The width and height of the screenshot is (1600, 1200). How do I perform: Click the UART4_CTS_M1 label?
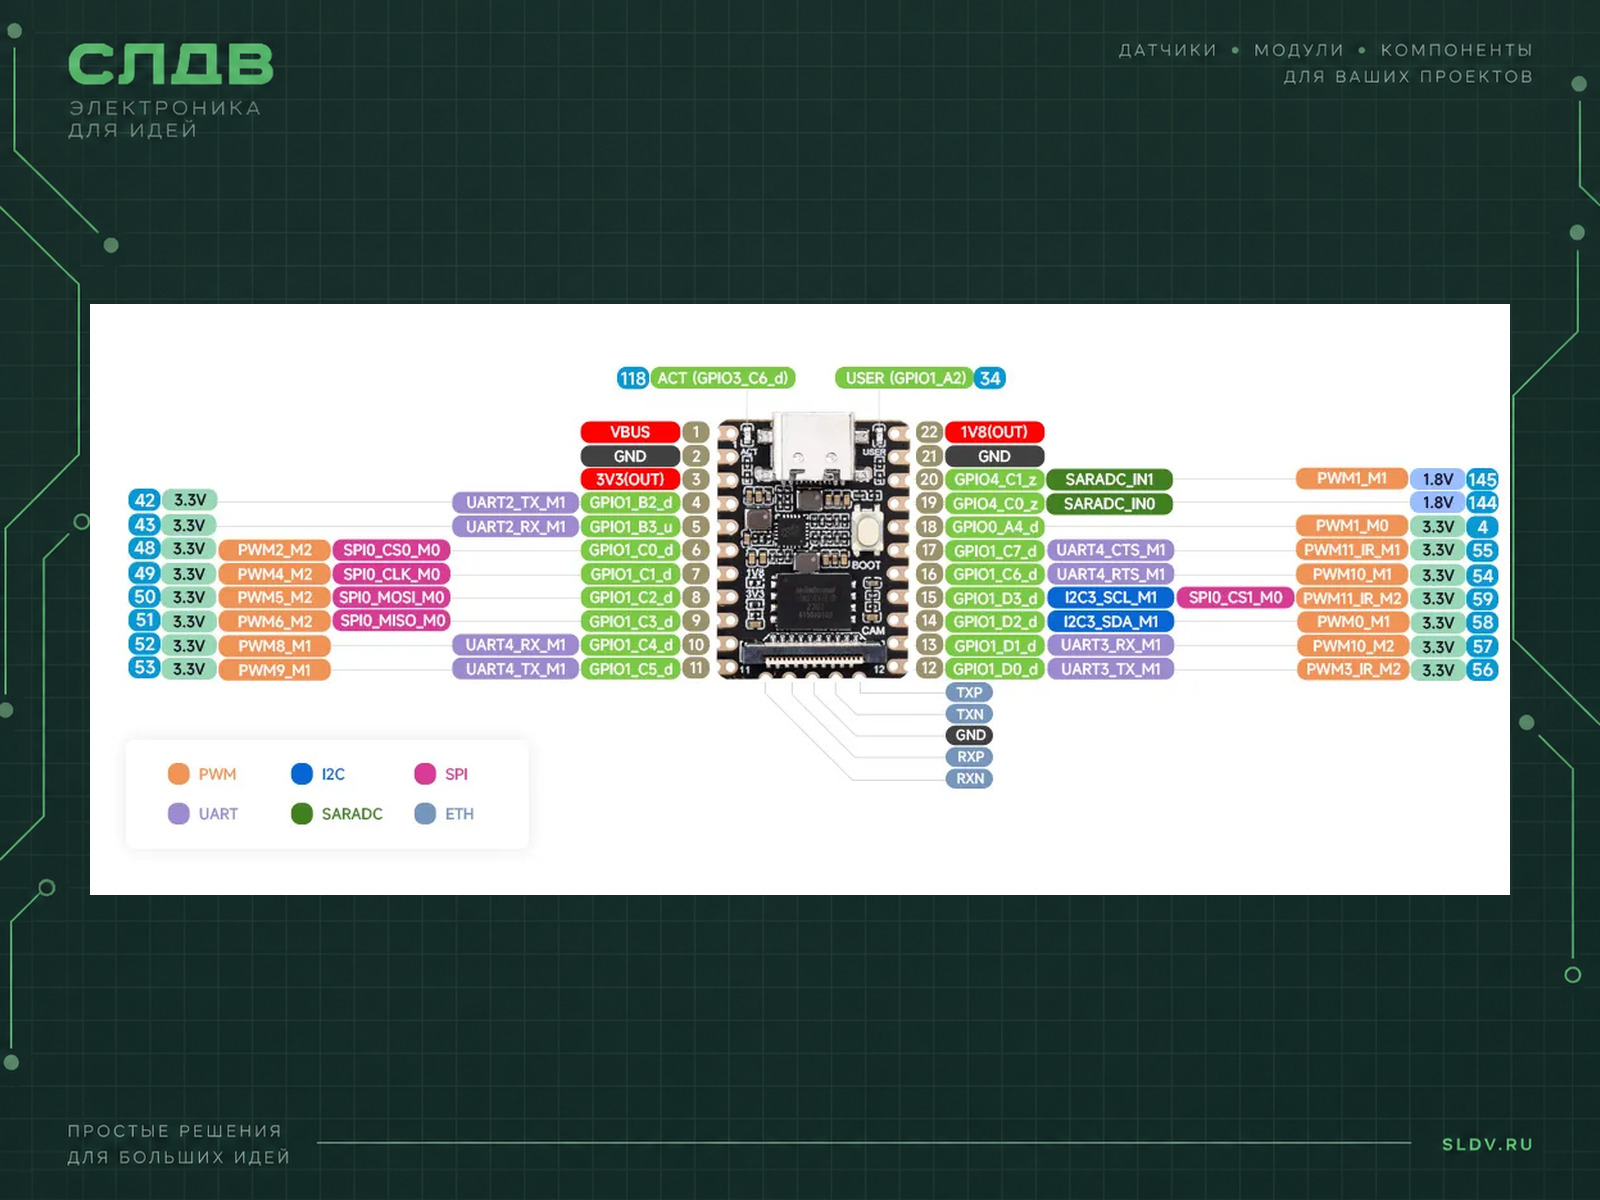point(1110,550)
